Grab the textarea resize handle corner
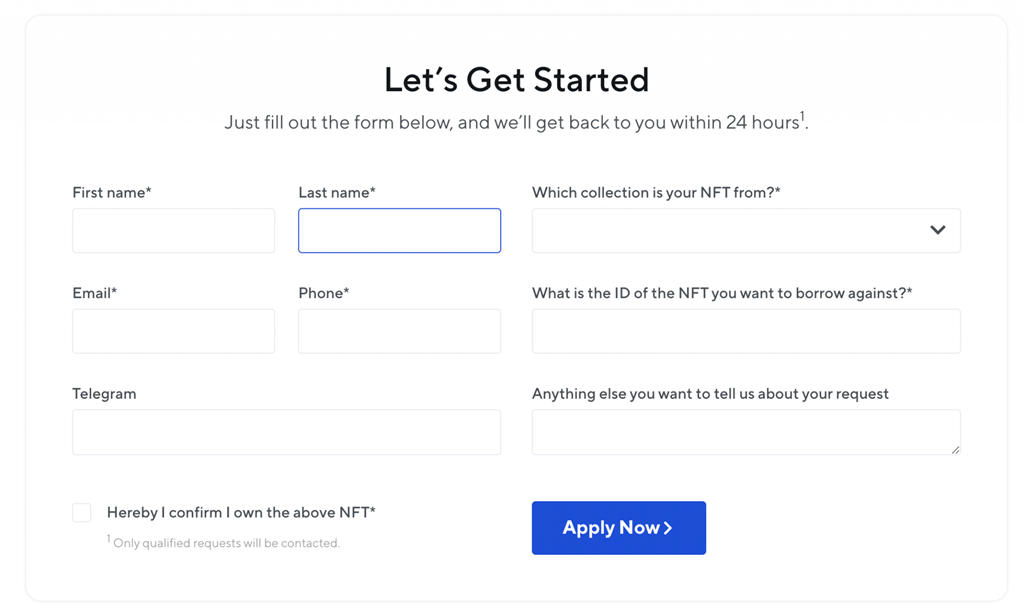Viewport: 1024px width, 613px height. pos(955,449)
